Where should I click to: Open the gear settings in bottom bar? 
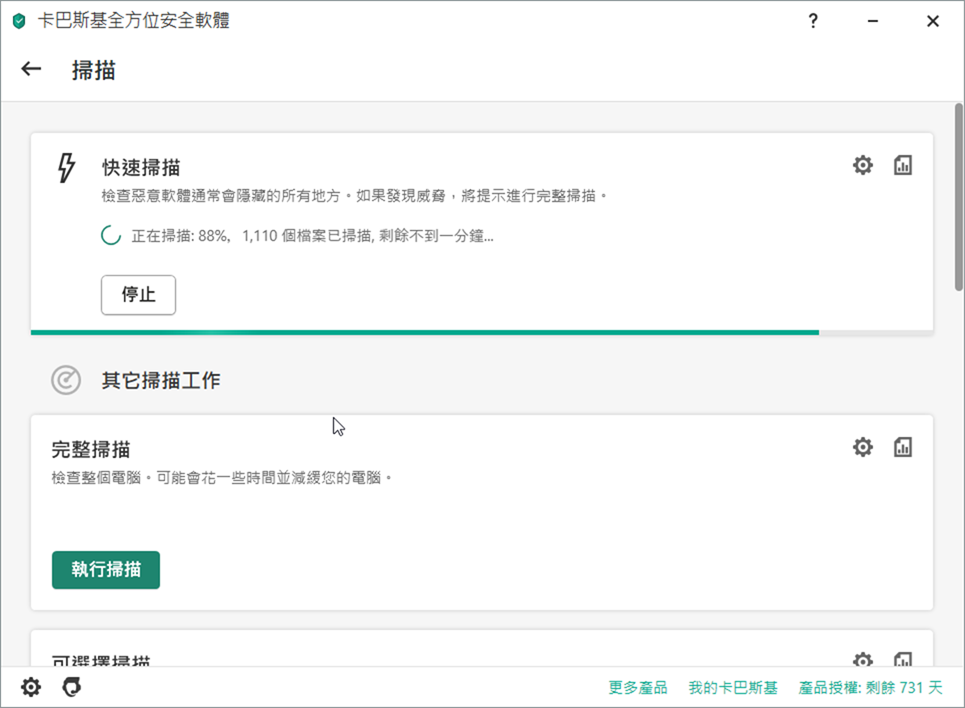click(31, 688)
